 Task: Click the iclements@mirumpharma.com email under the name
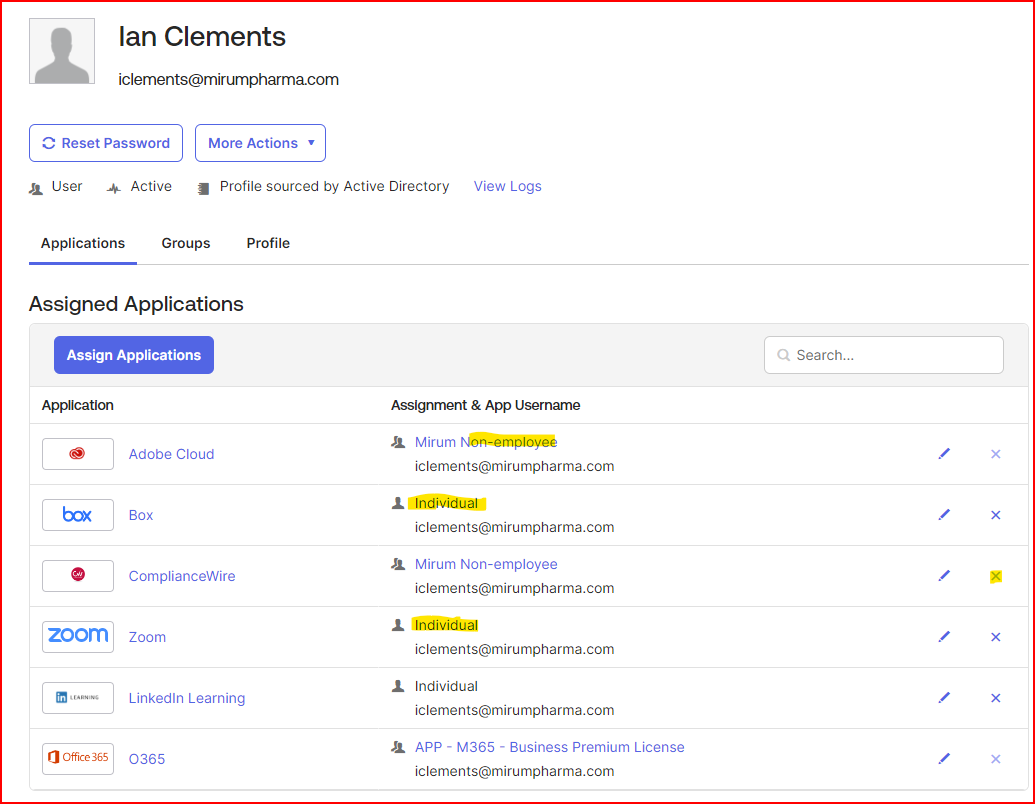(228, 79)
